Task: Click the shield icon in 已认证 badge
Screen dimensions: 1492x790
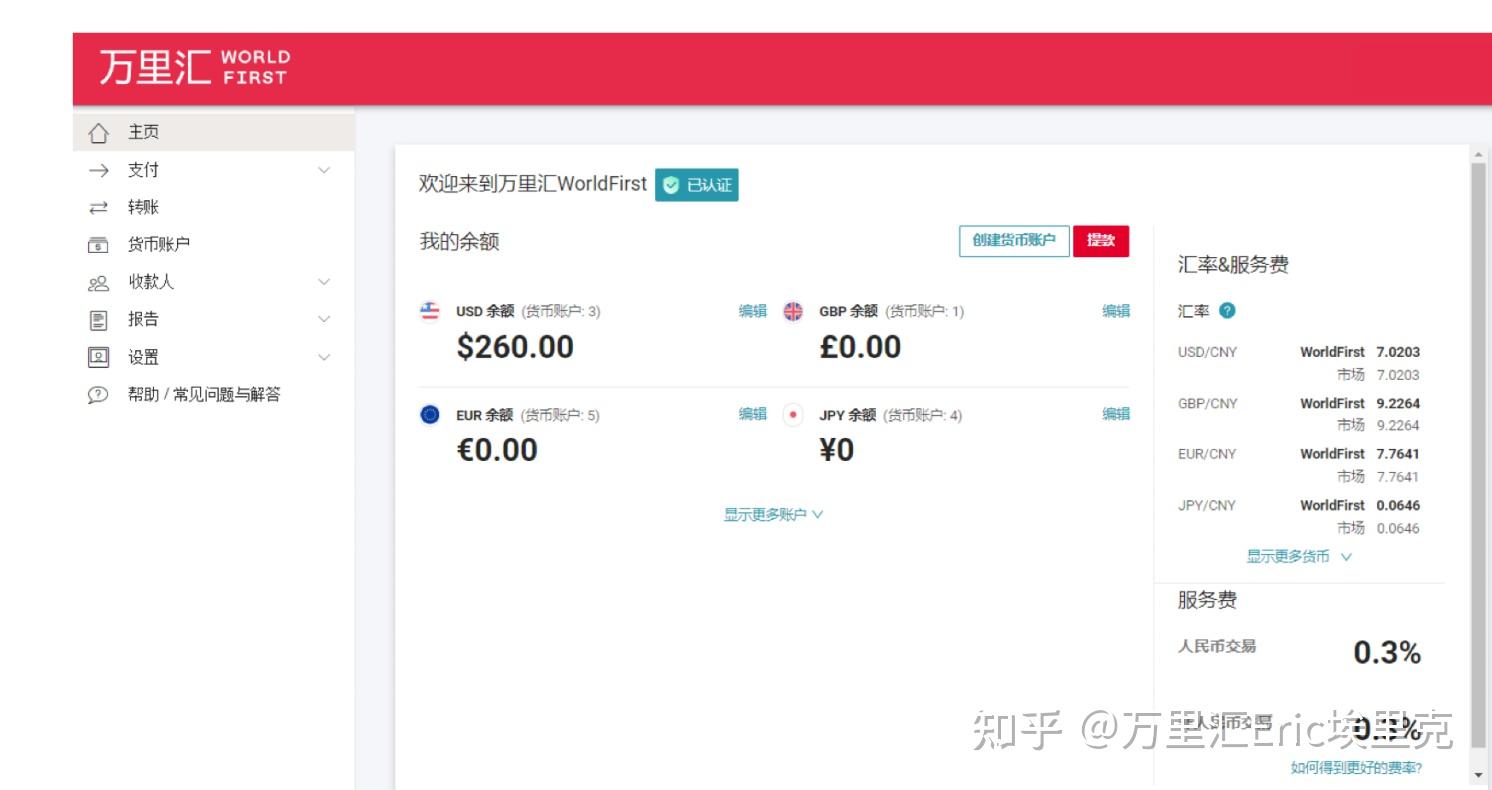Action: point(671,185)
